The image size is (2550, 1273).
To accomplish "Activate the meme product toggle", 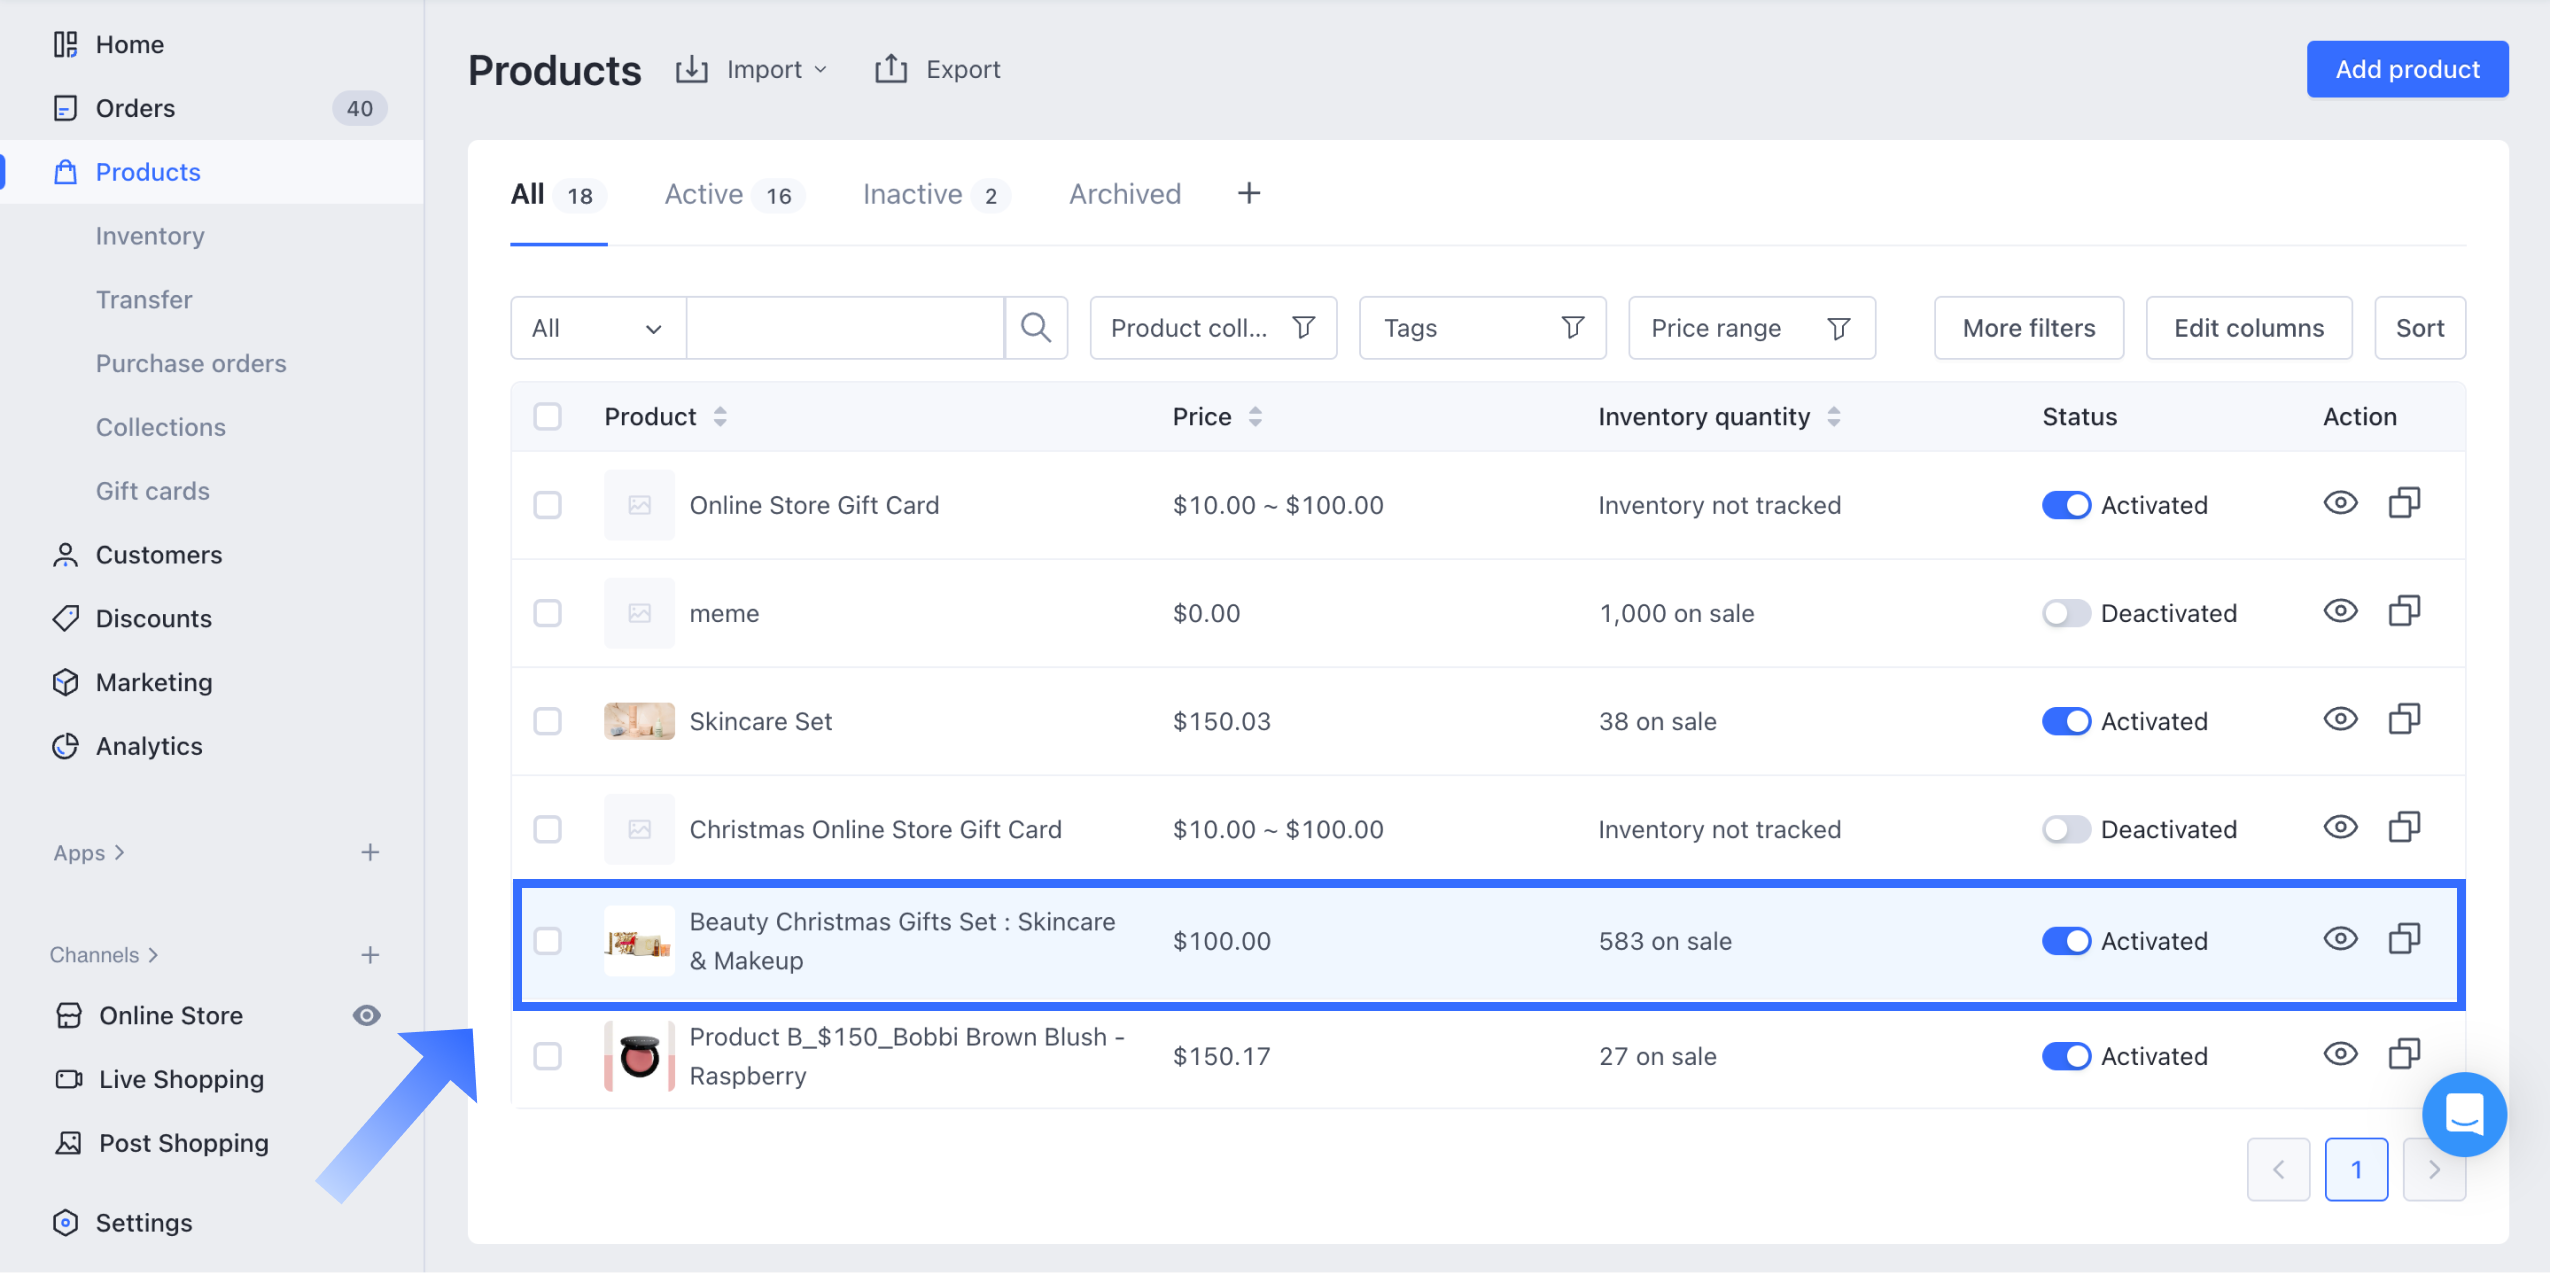I will (2065, 613).
